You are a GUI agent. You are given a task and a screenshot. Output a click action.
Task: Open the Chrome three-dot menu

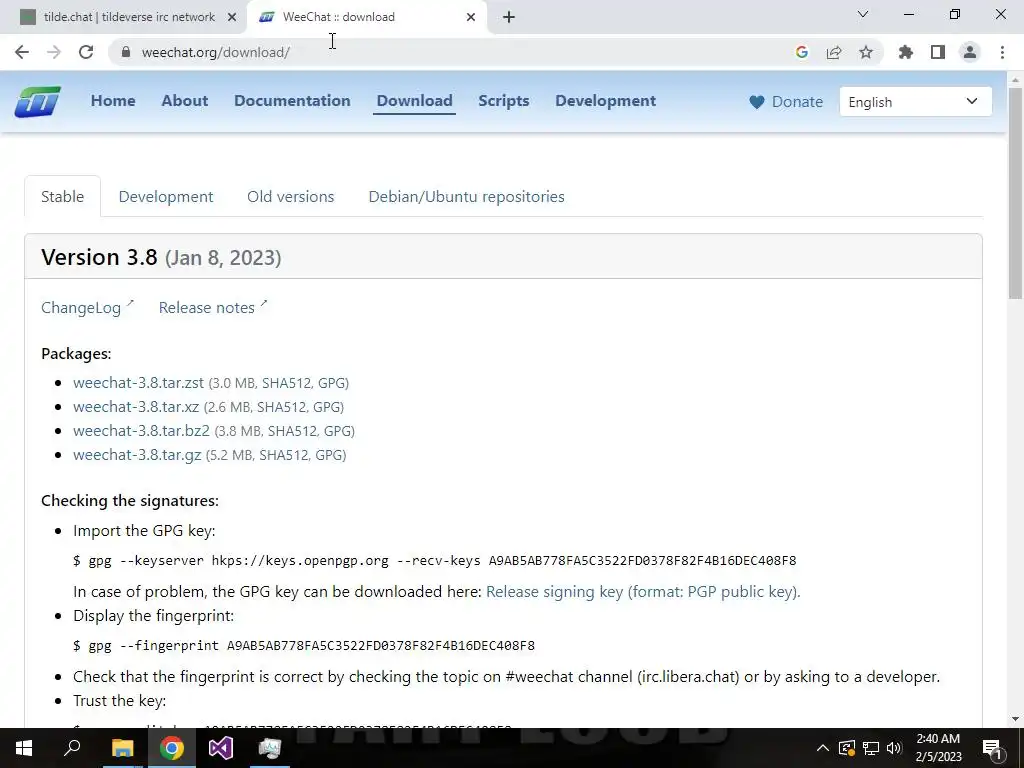[1002, 52]
